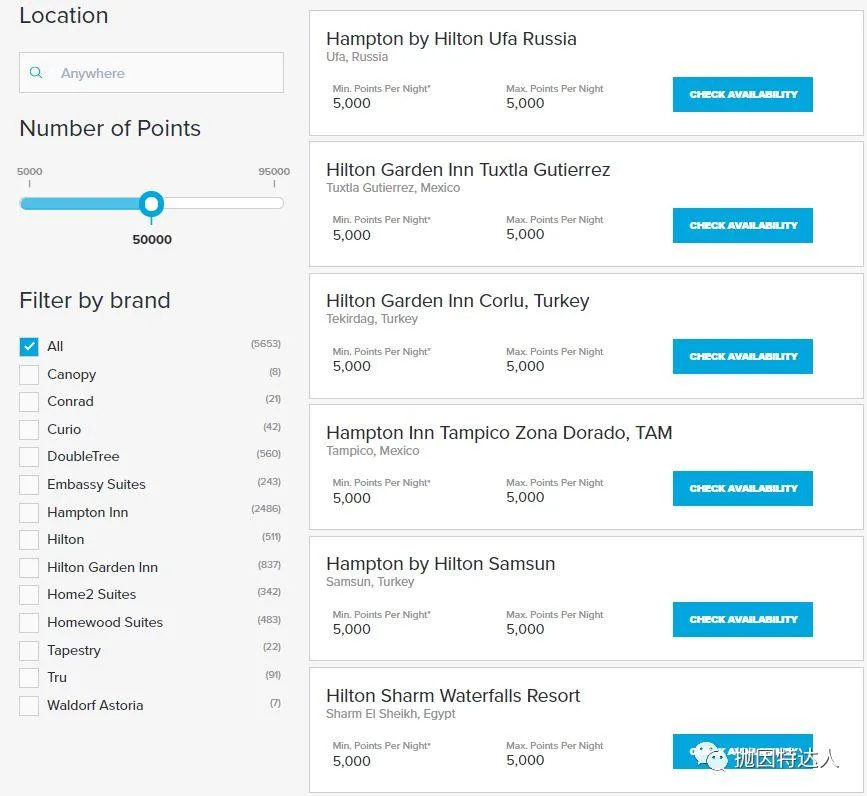The image size is (867, 796).
Task: Open the Hampton by Hilton Samsun title
Action: 441,564
